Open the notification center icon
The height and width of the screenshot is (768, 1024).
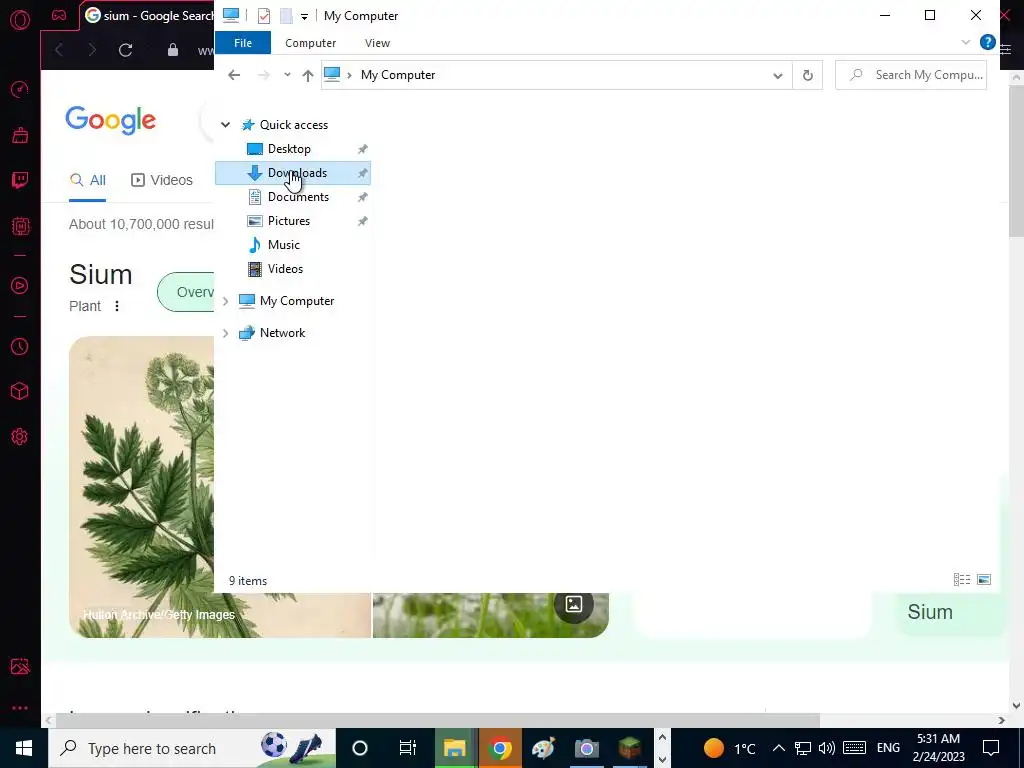click(991, 748)
